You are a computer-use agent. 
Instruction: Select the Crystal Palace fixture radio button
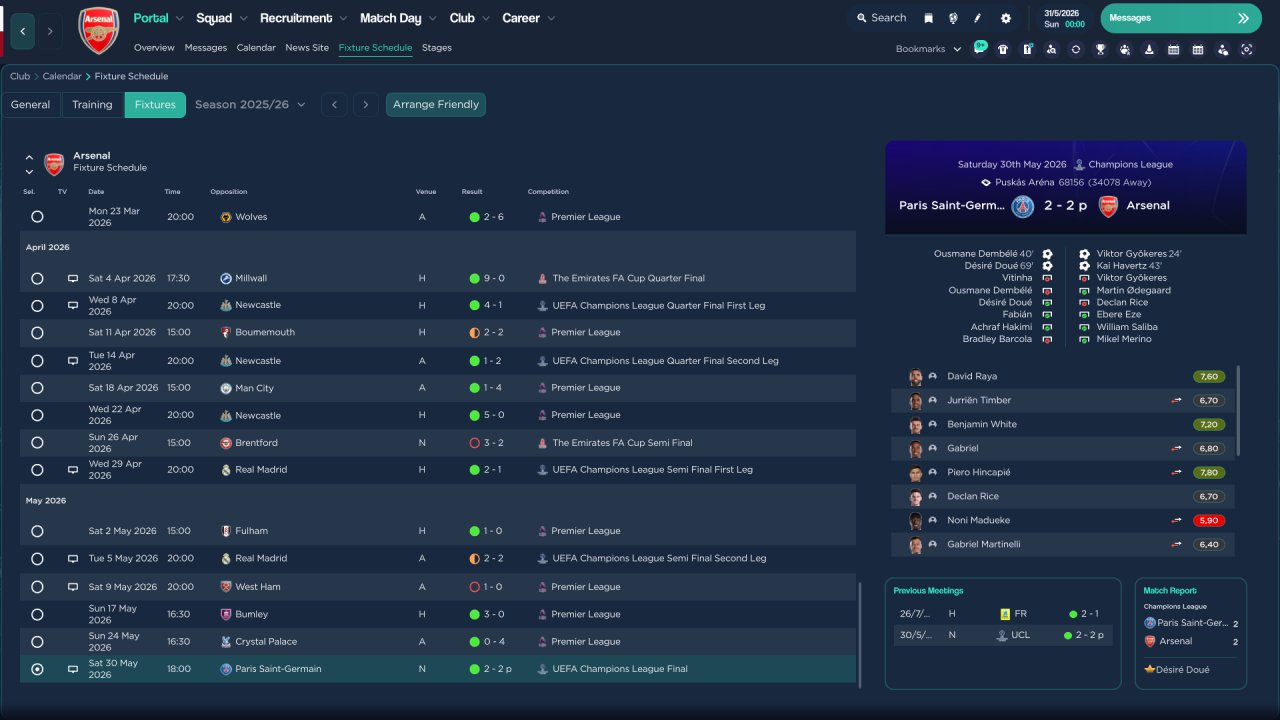37,642
